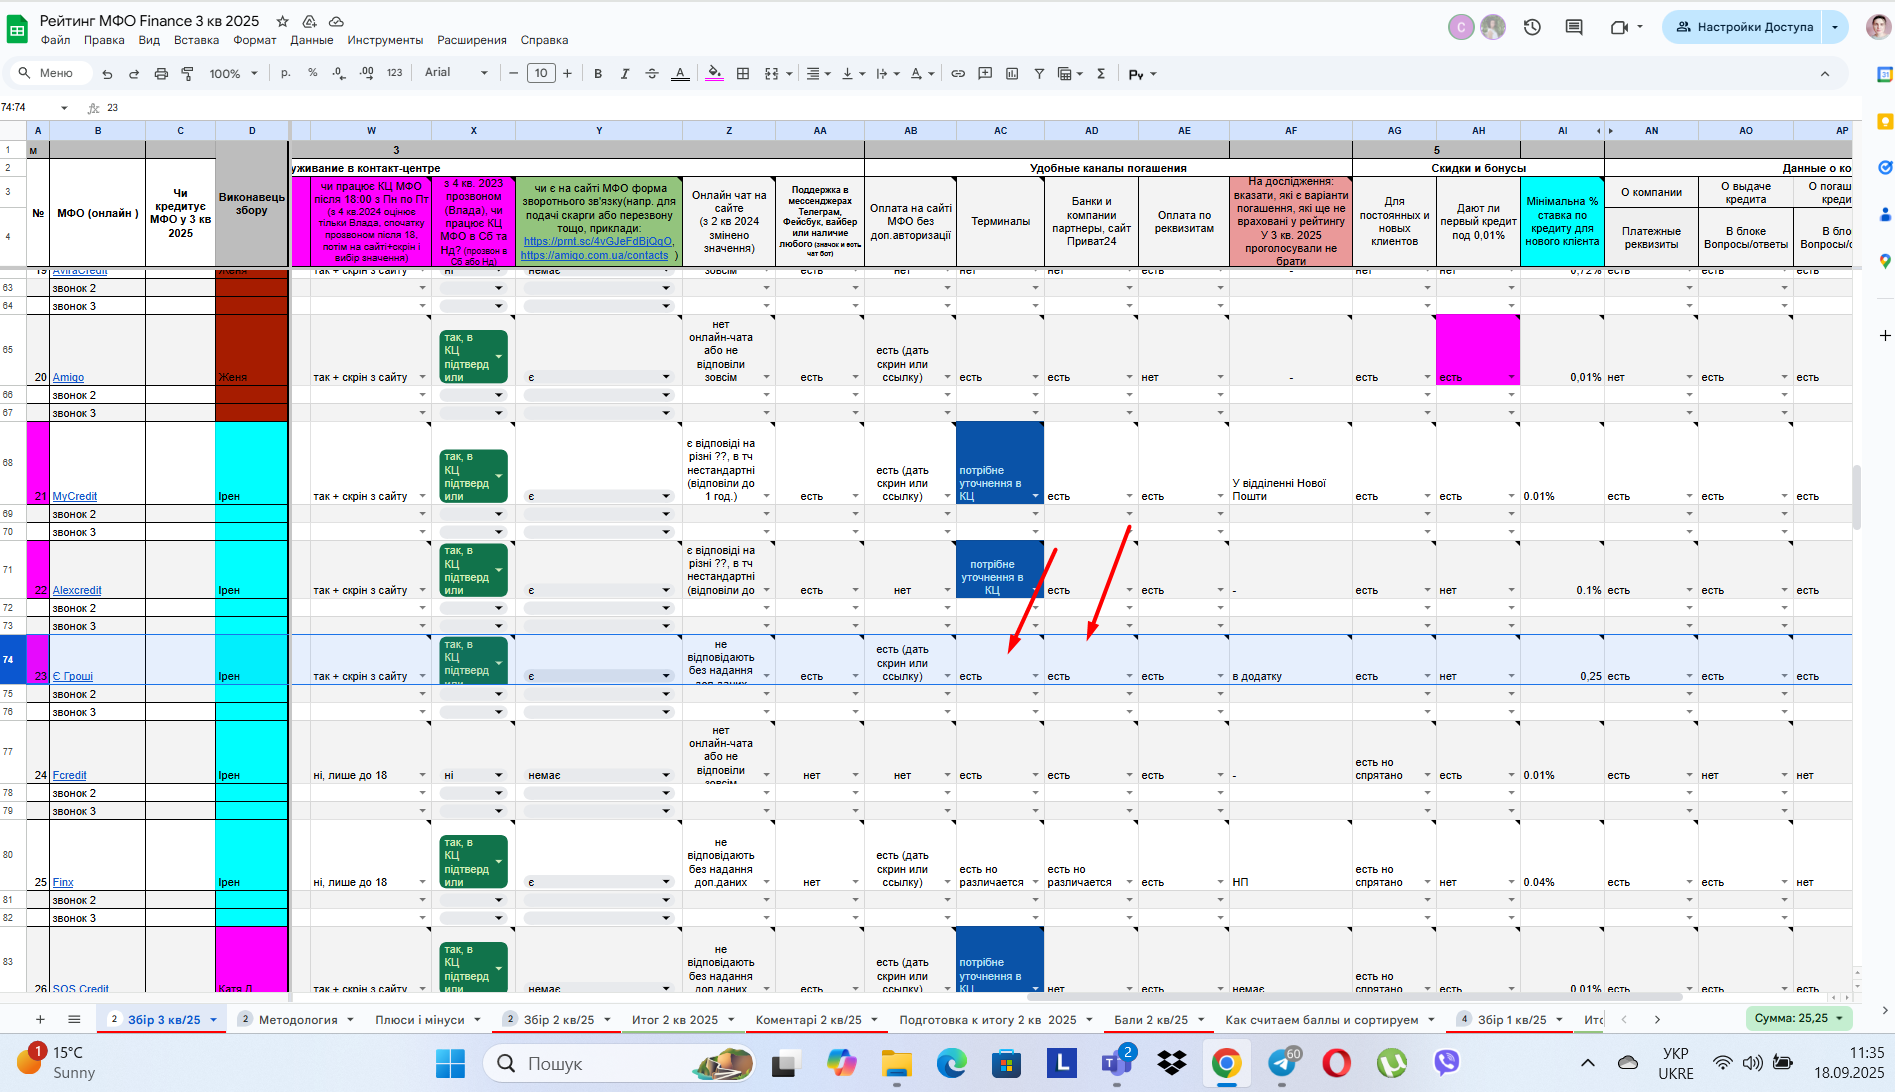Toggle strikethrough formatting
Viewport: 1895px width, 1092px height.
(652, 74)
